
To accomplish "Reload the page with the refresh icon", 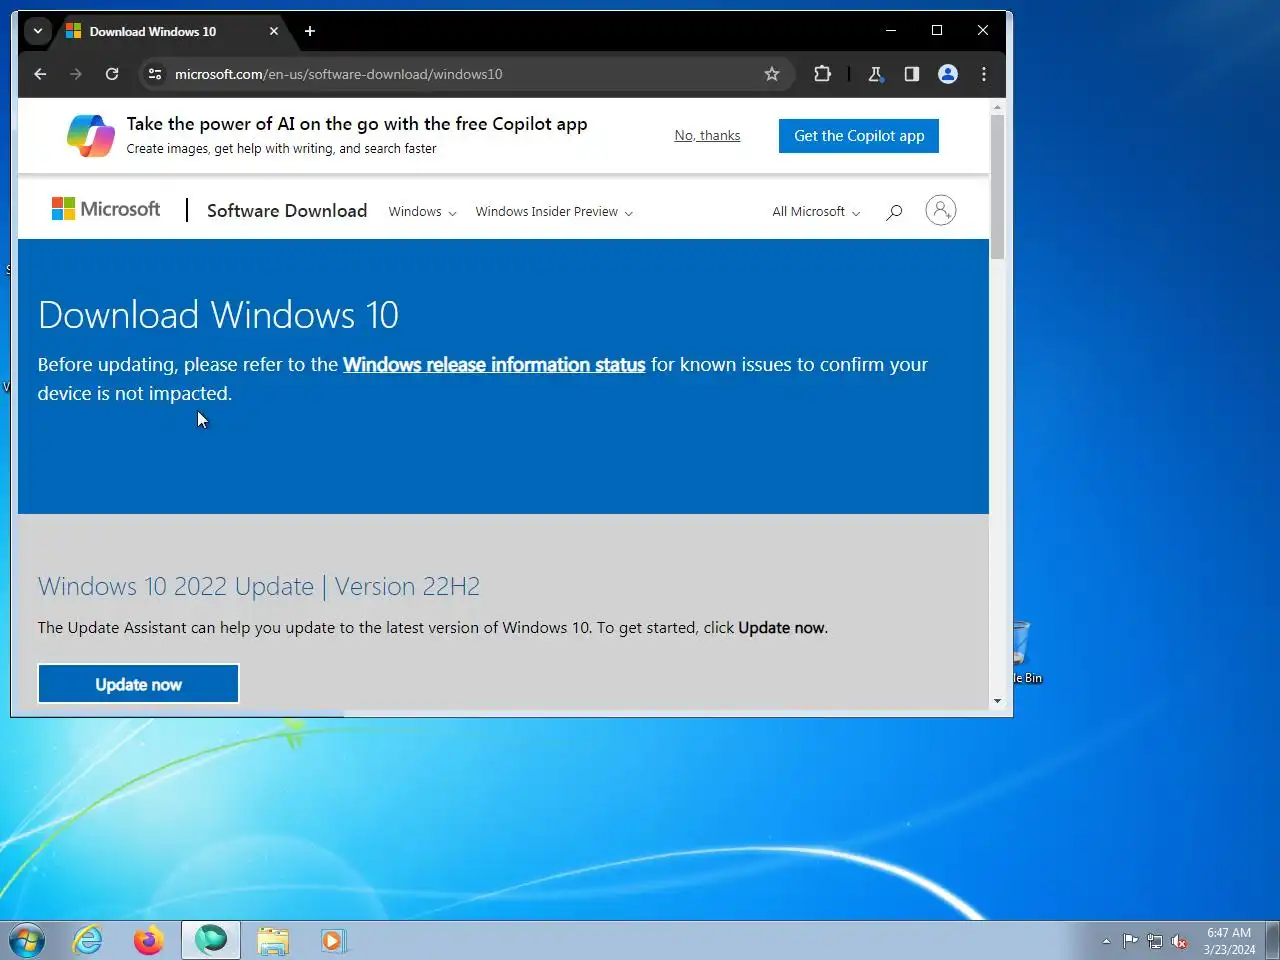I will point(112,74).
